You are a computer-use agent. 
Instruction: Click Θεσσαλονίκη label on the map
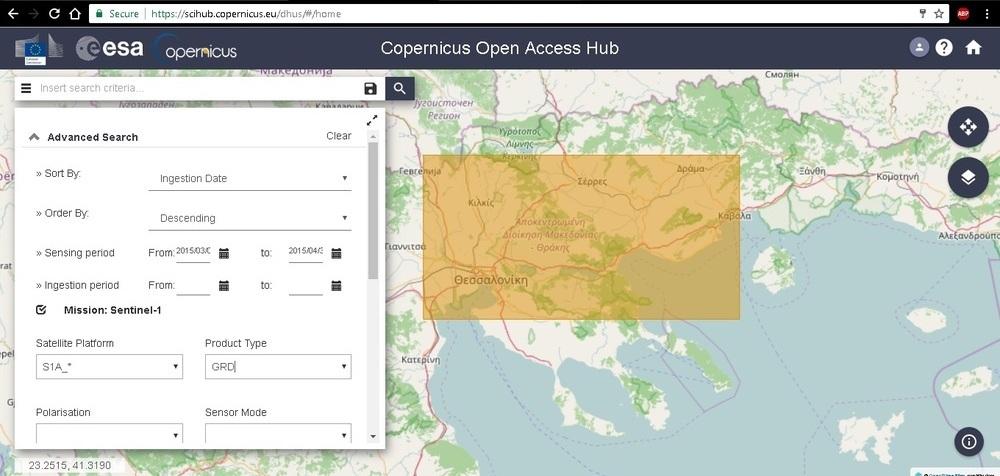pyautogui.click(x=491, y=280)
